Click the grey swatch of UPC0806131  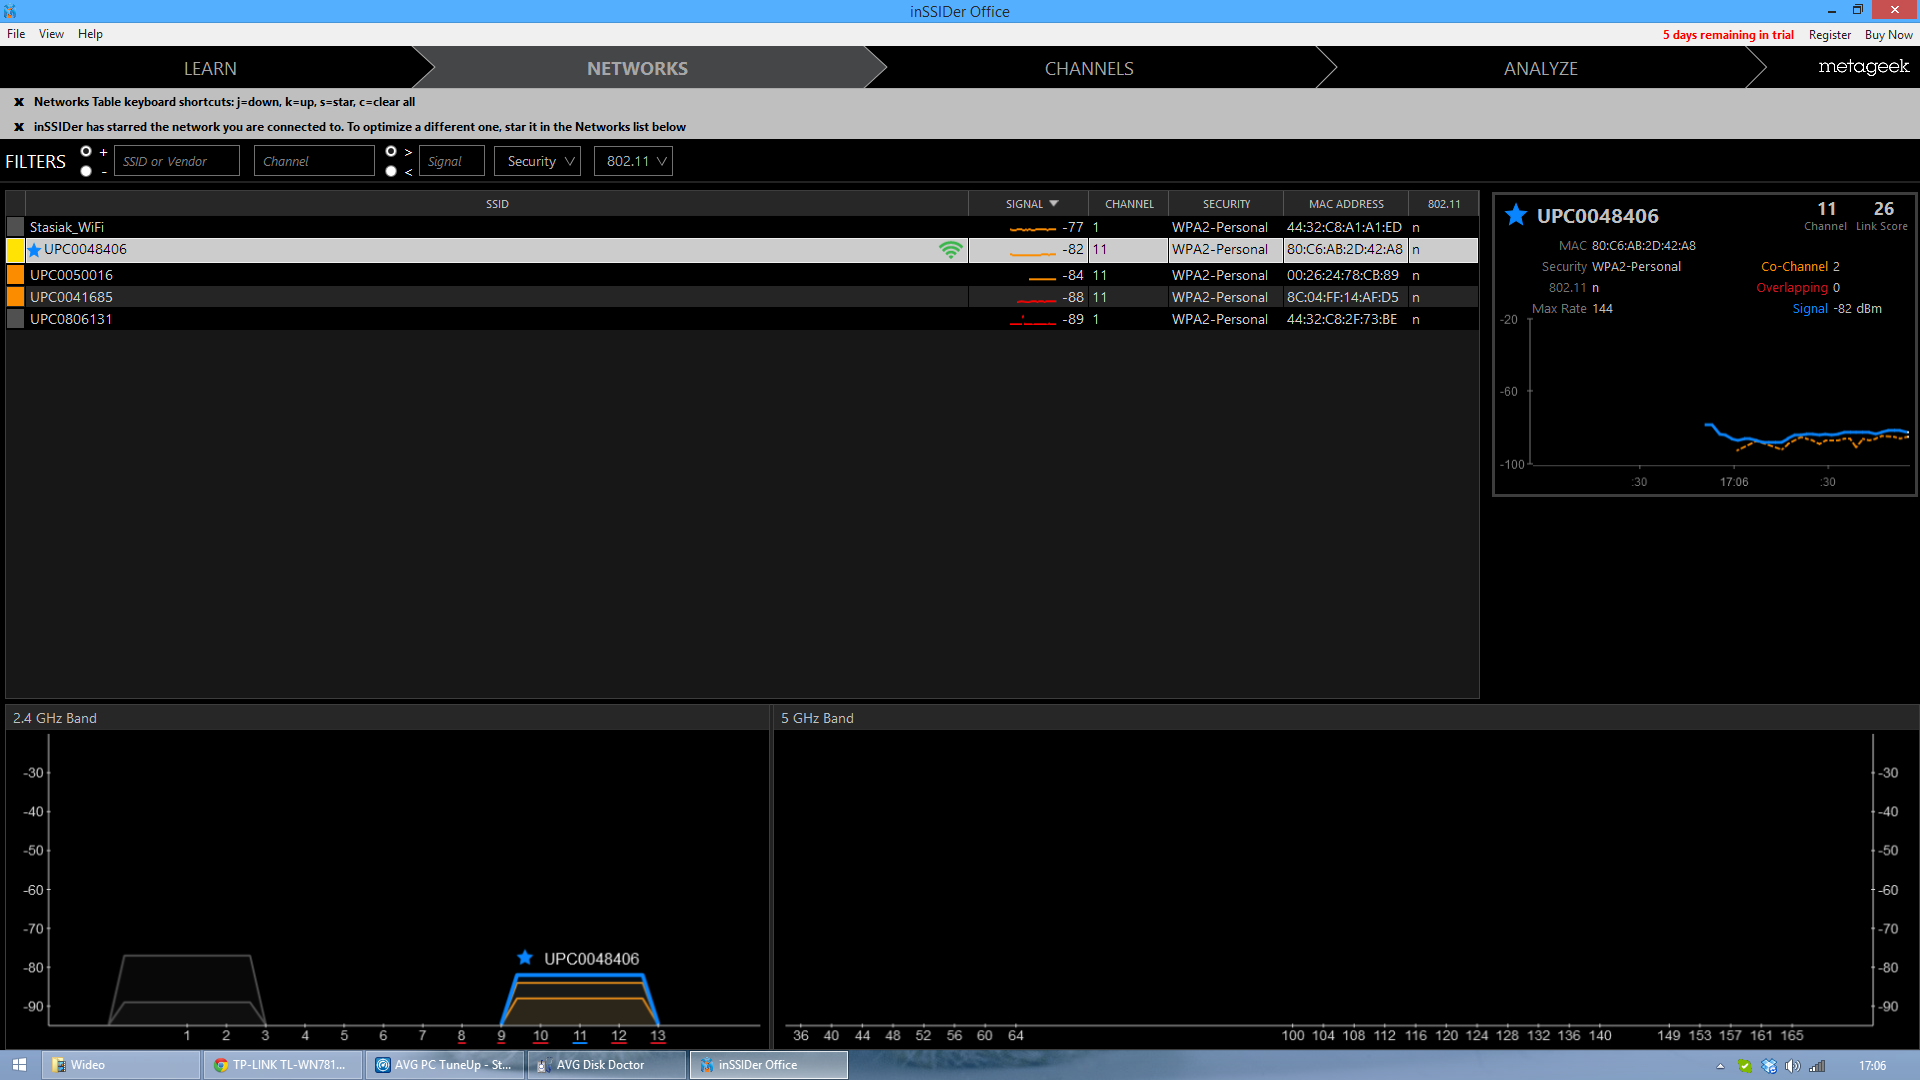point(16,319)
